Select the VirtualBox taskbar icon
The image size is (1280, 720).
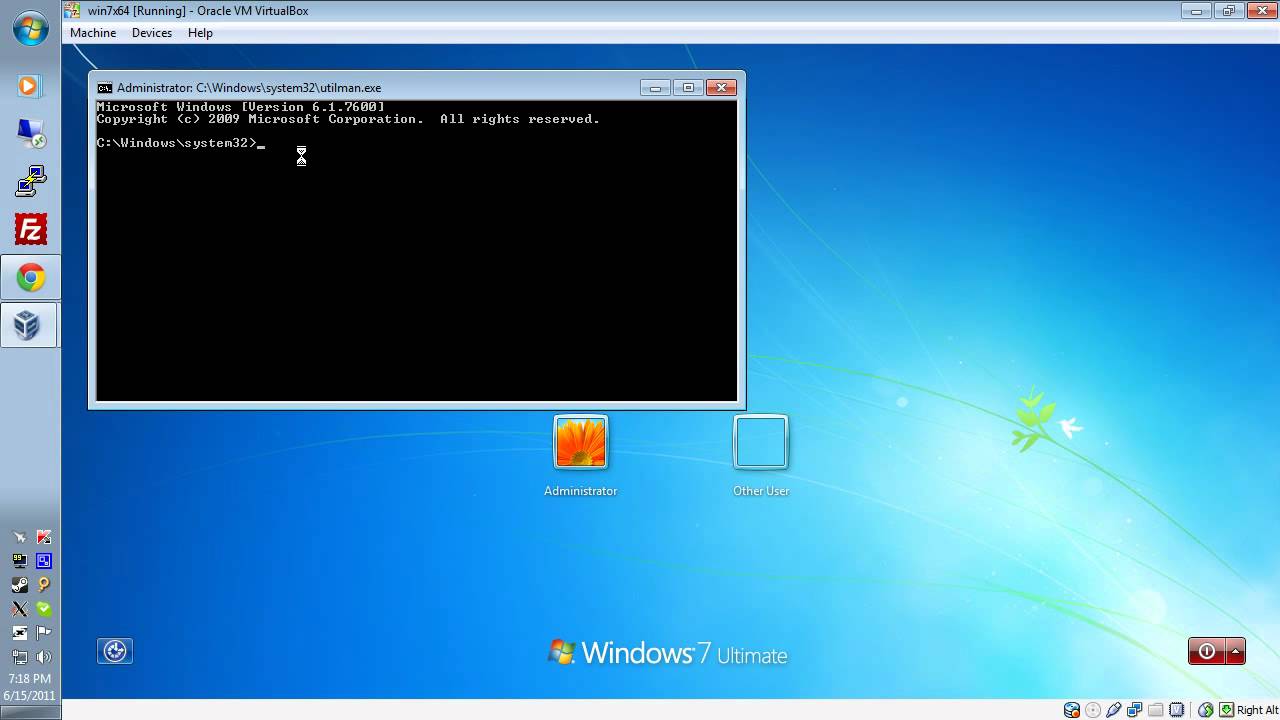[28, 325]
